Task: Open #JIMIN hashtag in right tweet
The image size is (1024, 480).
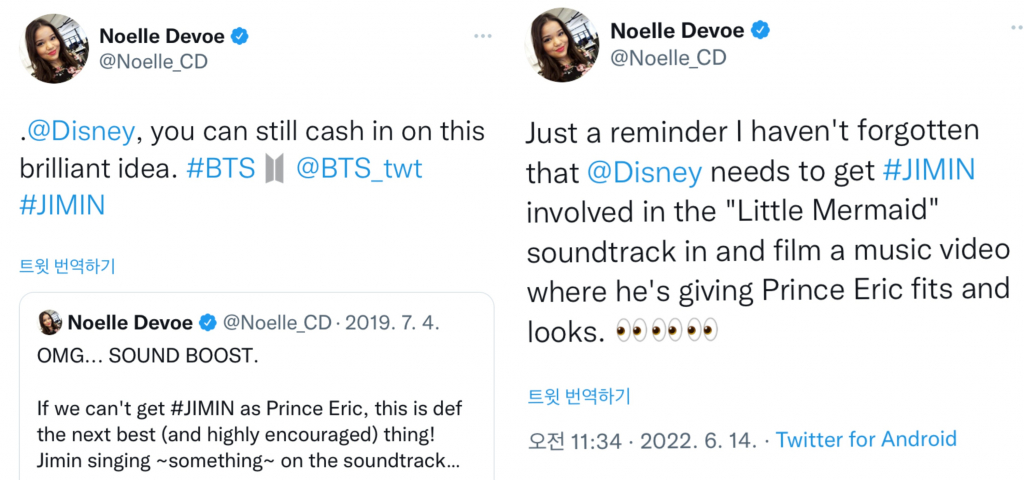Action: click(929, 172)
